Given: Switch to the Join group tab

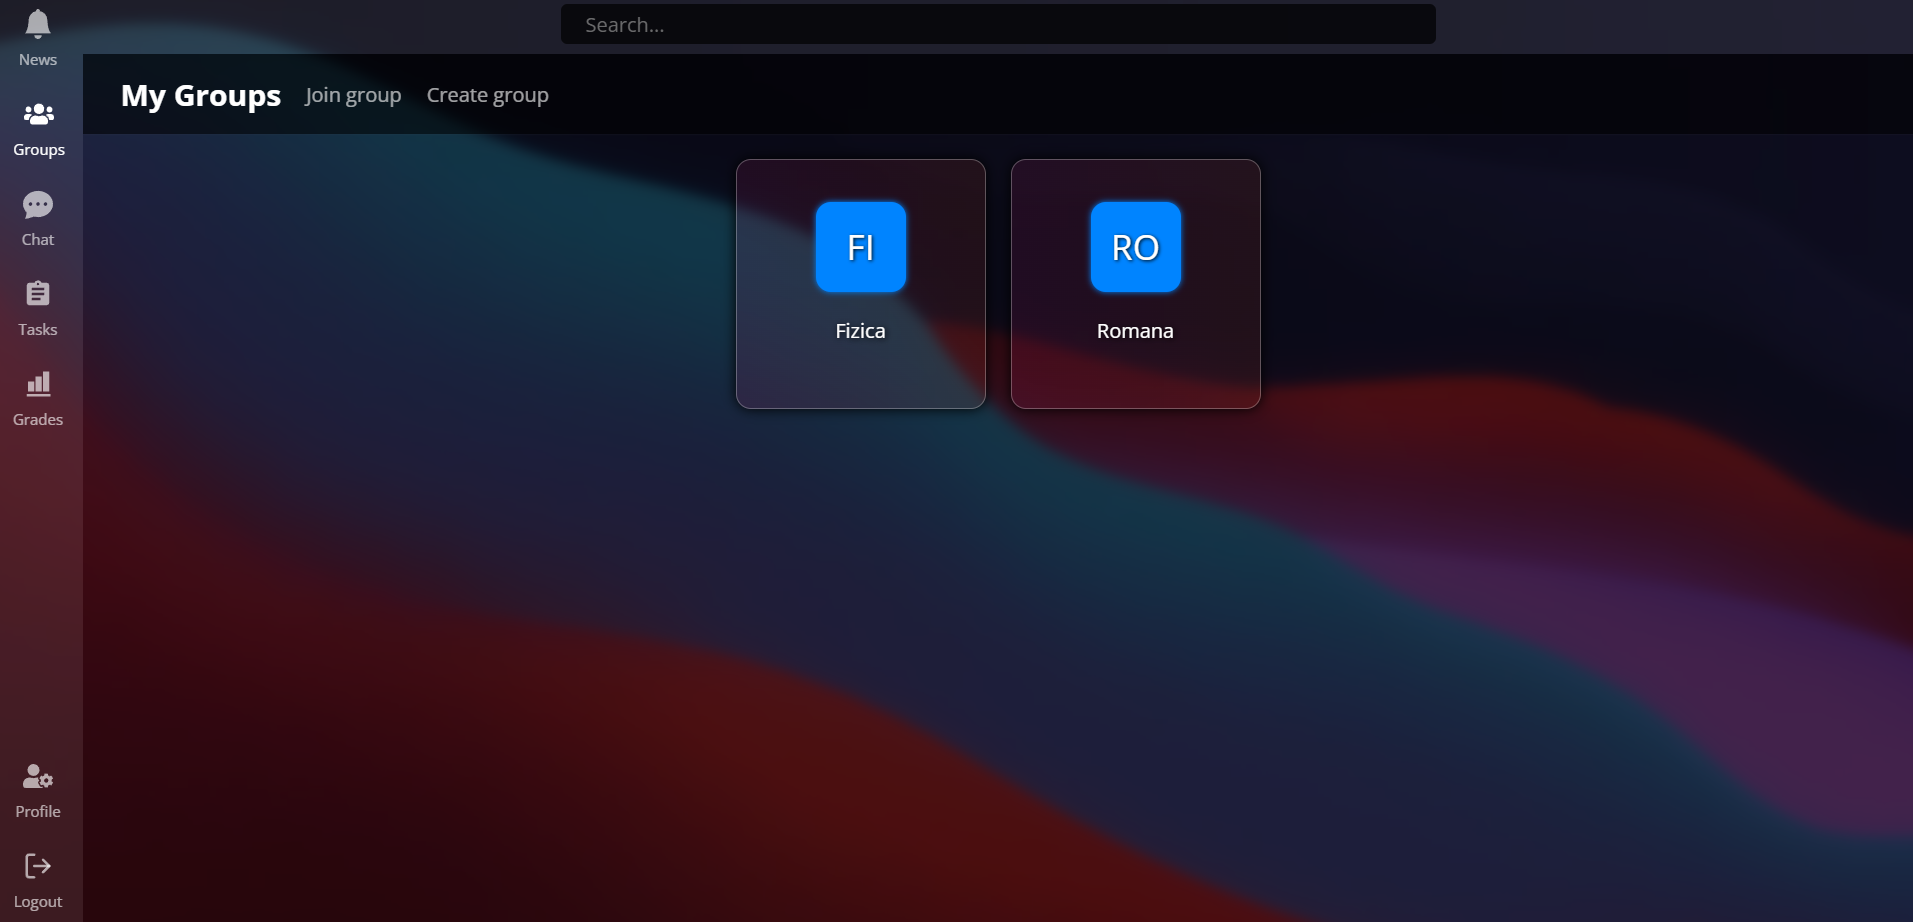Looking at the screenshot, I should tap(353, 95).
